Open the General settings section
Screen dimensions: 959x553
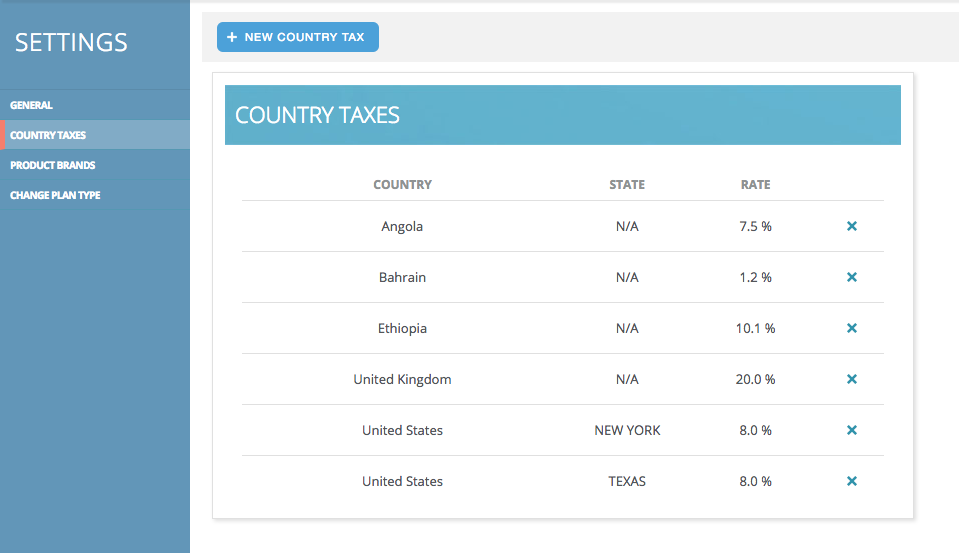95,105
